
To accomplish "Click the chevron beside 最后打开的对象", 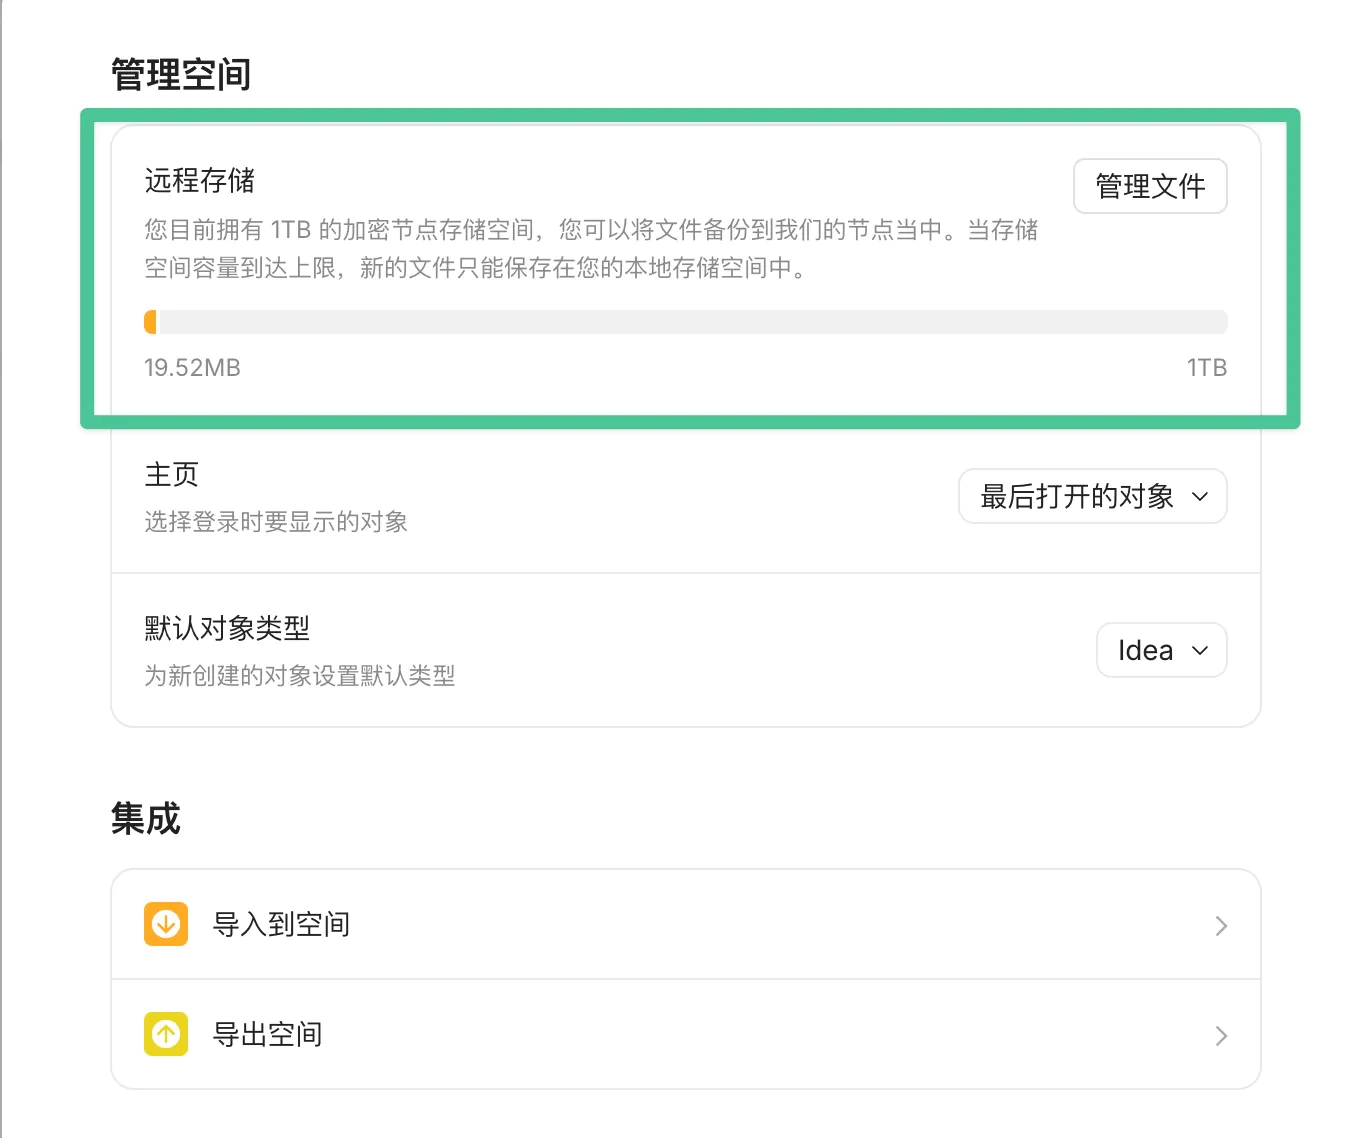I will coord(1200,497).
